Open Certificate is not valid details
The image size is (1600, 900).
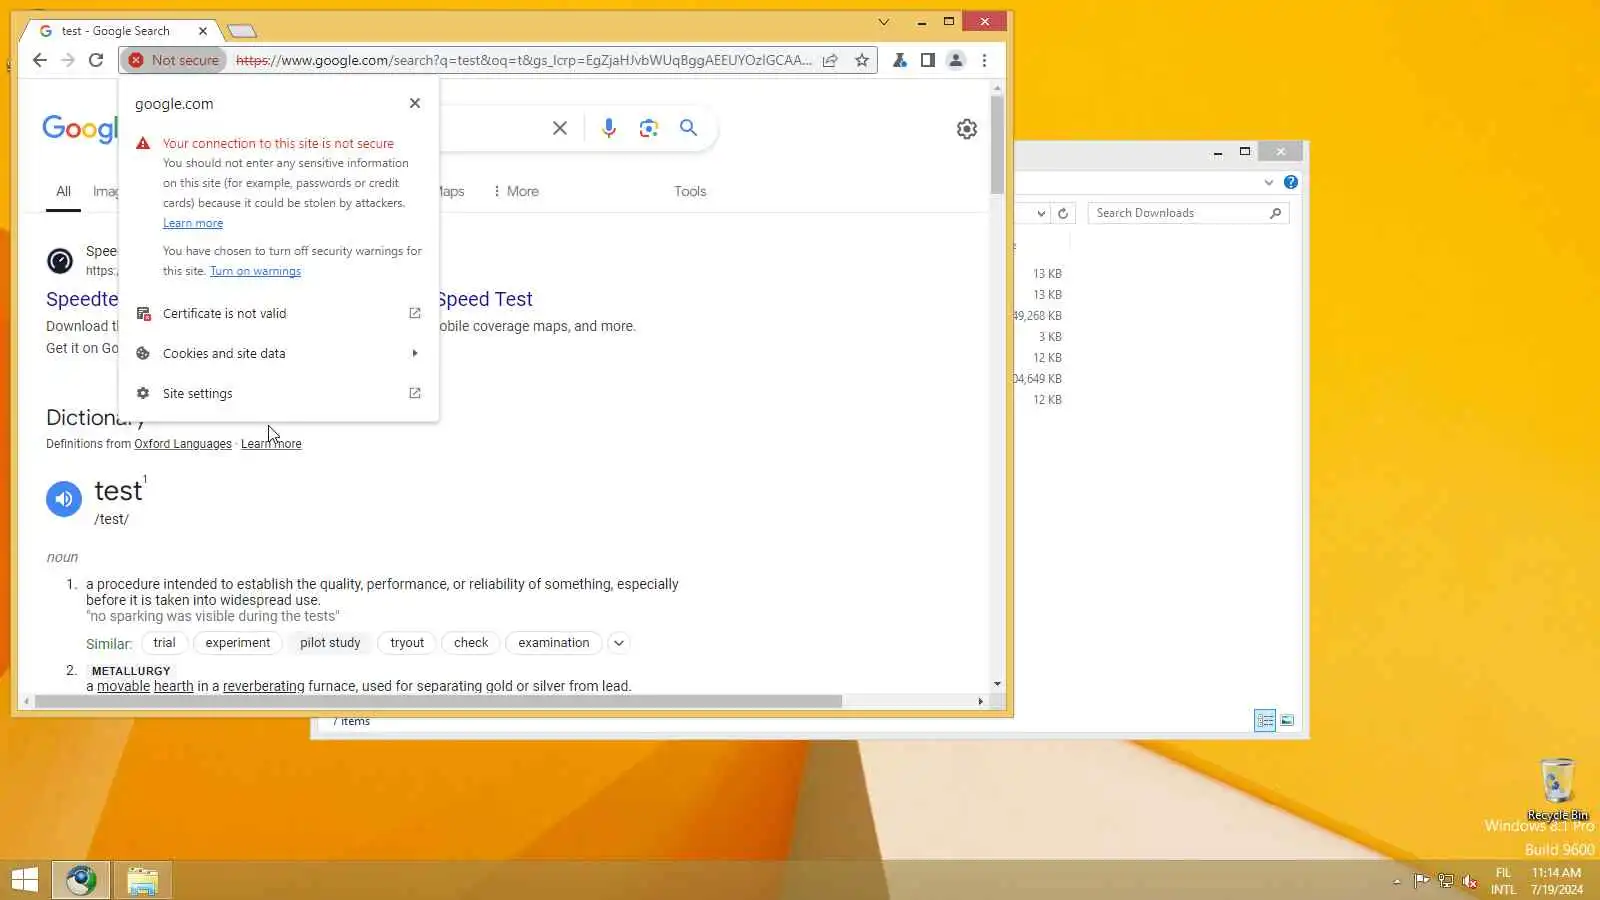click(279, 313)
